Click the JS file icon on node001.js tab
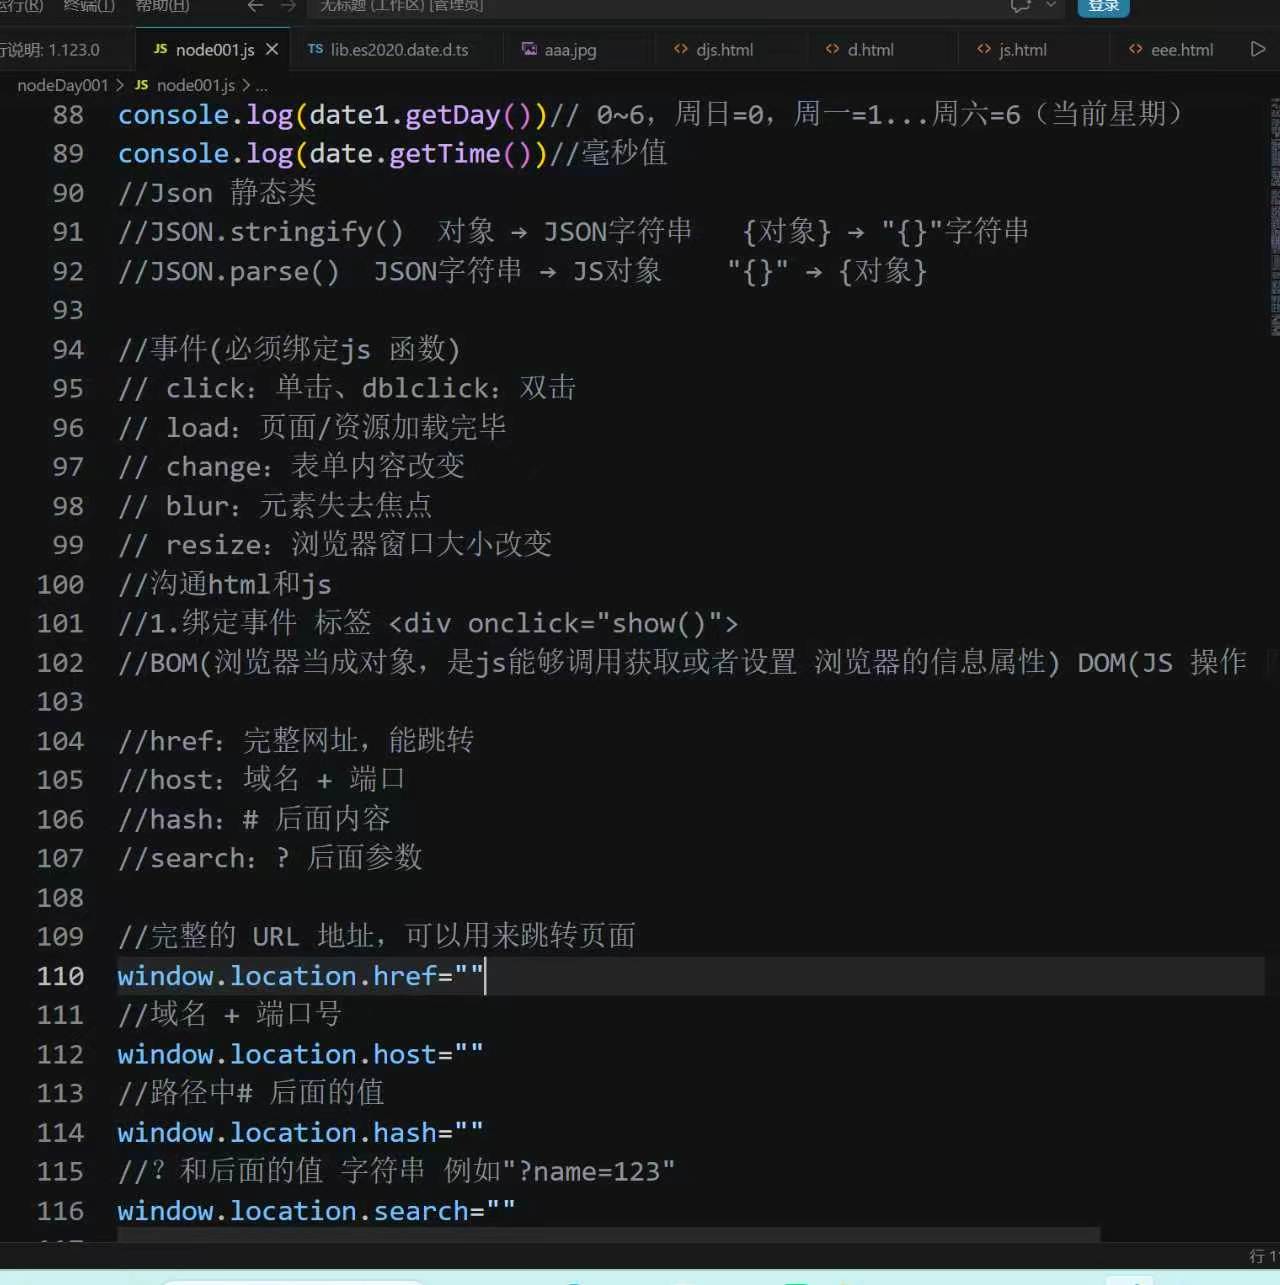 [x=160, y=49]
